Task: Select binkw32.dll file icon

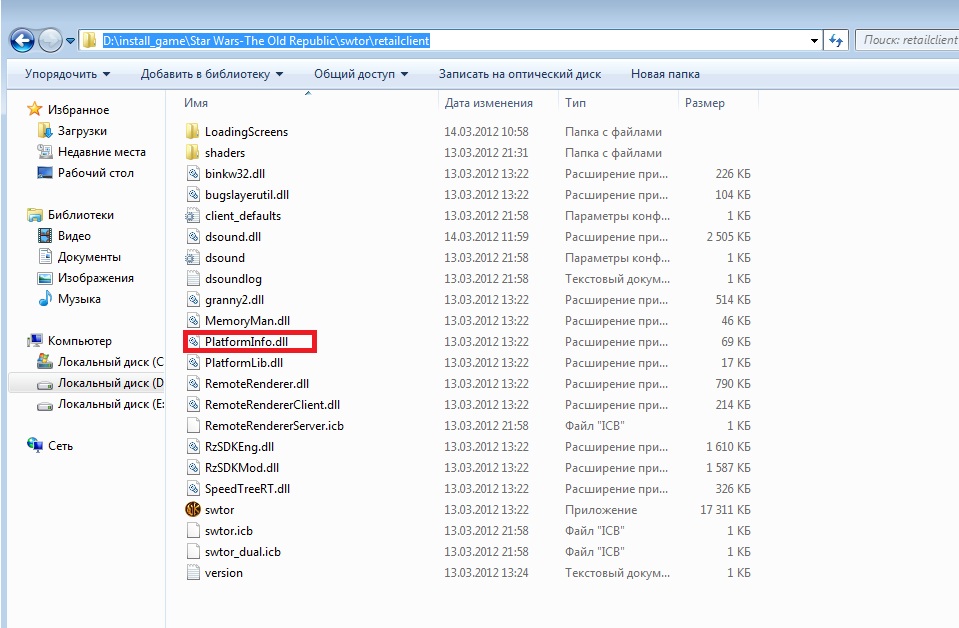Action: [193, 173]
